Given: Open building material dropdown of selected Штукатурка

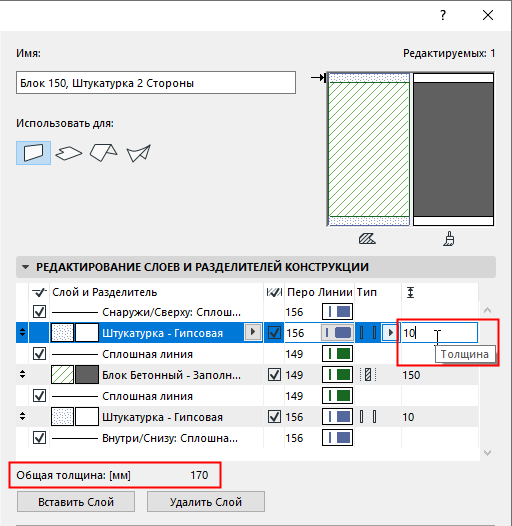Looking at the screenshot, I should pos(253,332).
